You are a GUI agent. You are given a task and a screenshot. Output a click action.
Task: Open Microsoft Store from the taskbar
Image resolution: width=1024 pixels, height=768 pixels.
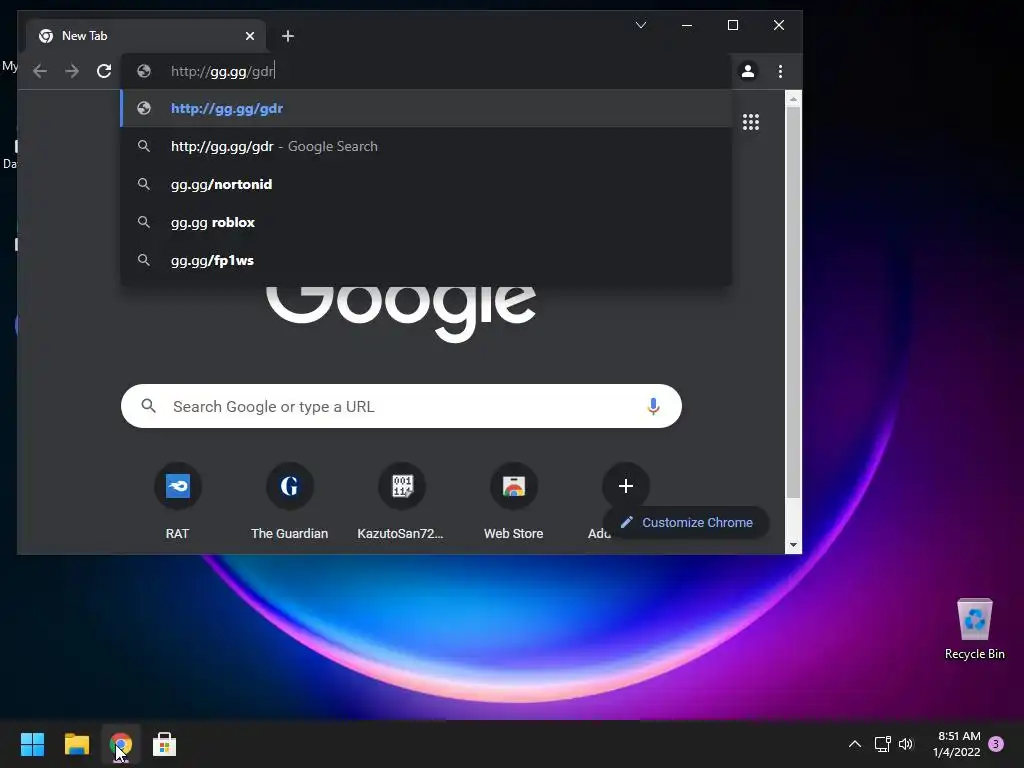[165, 744]
